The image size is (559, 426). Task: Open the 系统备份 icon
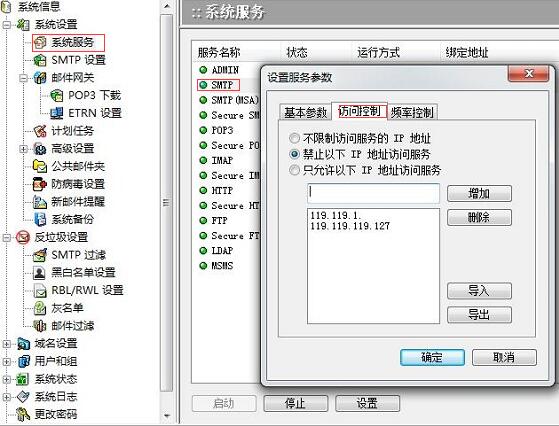tap(40, 219)
